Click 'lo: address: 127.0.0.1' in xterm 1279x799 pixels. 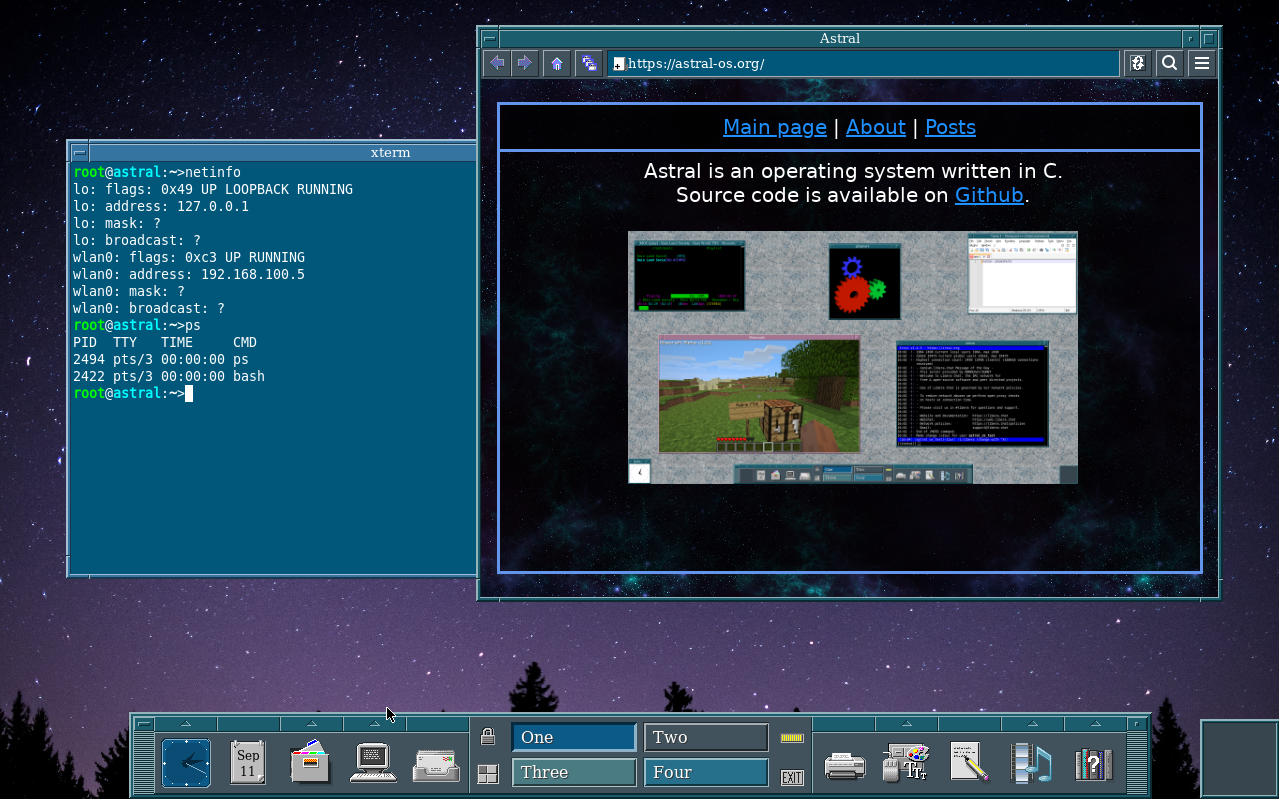click(x=161, y=206)
